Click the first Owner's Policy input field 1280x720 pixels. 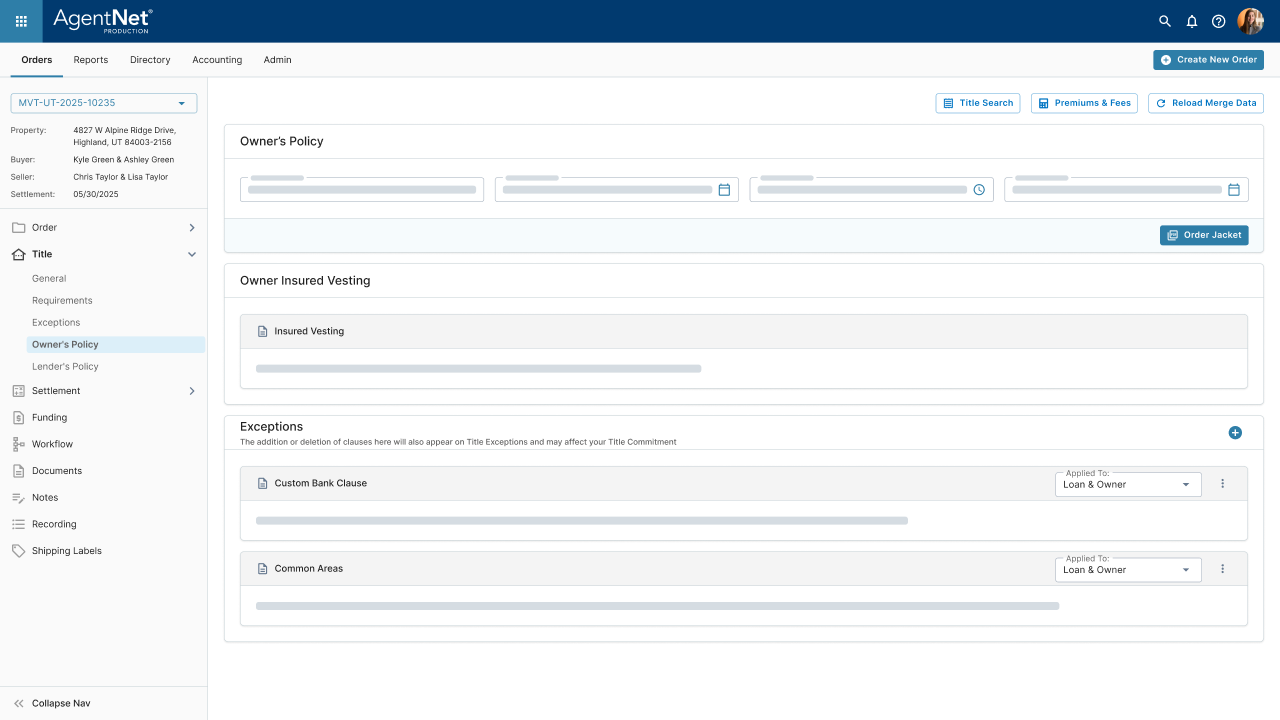[x=362, y=190]
